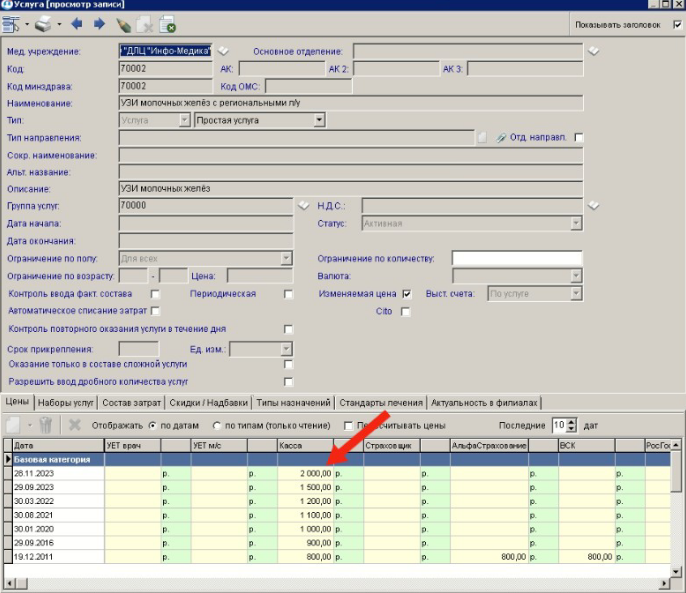
Task: Click the Ограничение по количеству input field
Action: [516, 259]
